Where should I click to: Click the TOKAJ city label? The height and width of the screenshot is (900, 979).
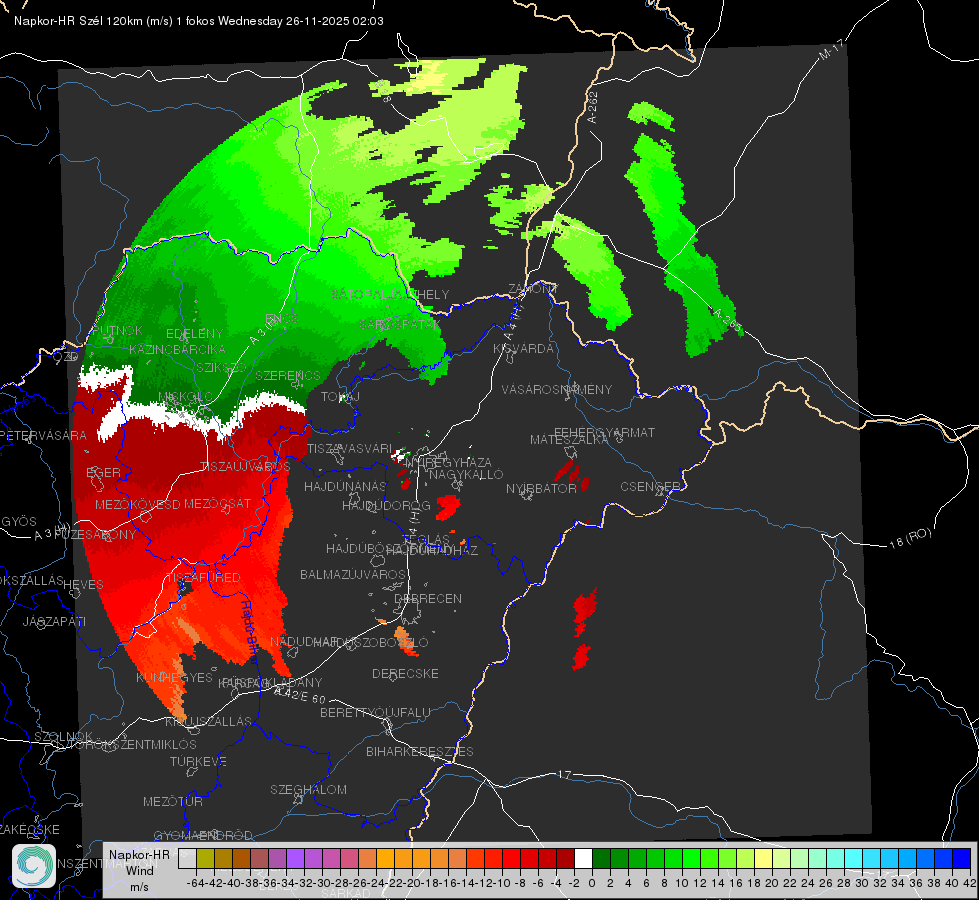pyautogui.click(x=340, y=397)
